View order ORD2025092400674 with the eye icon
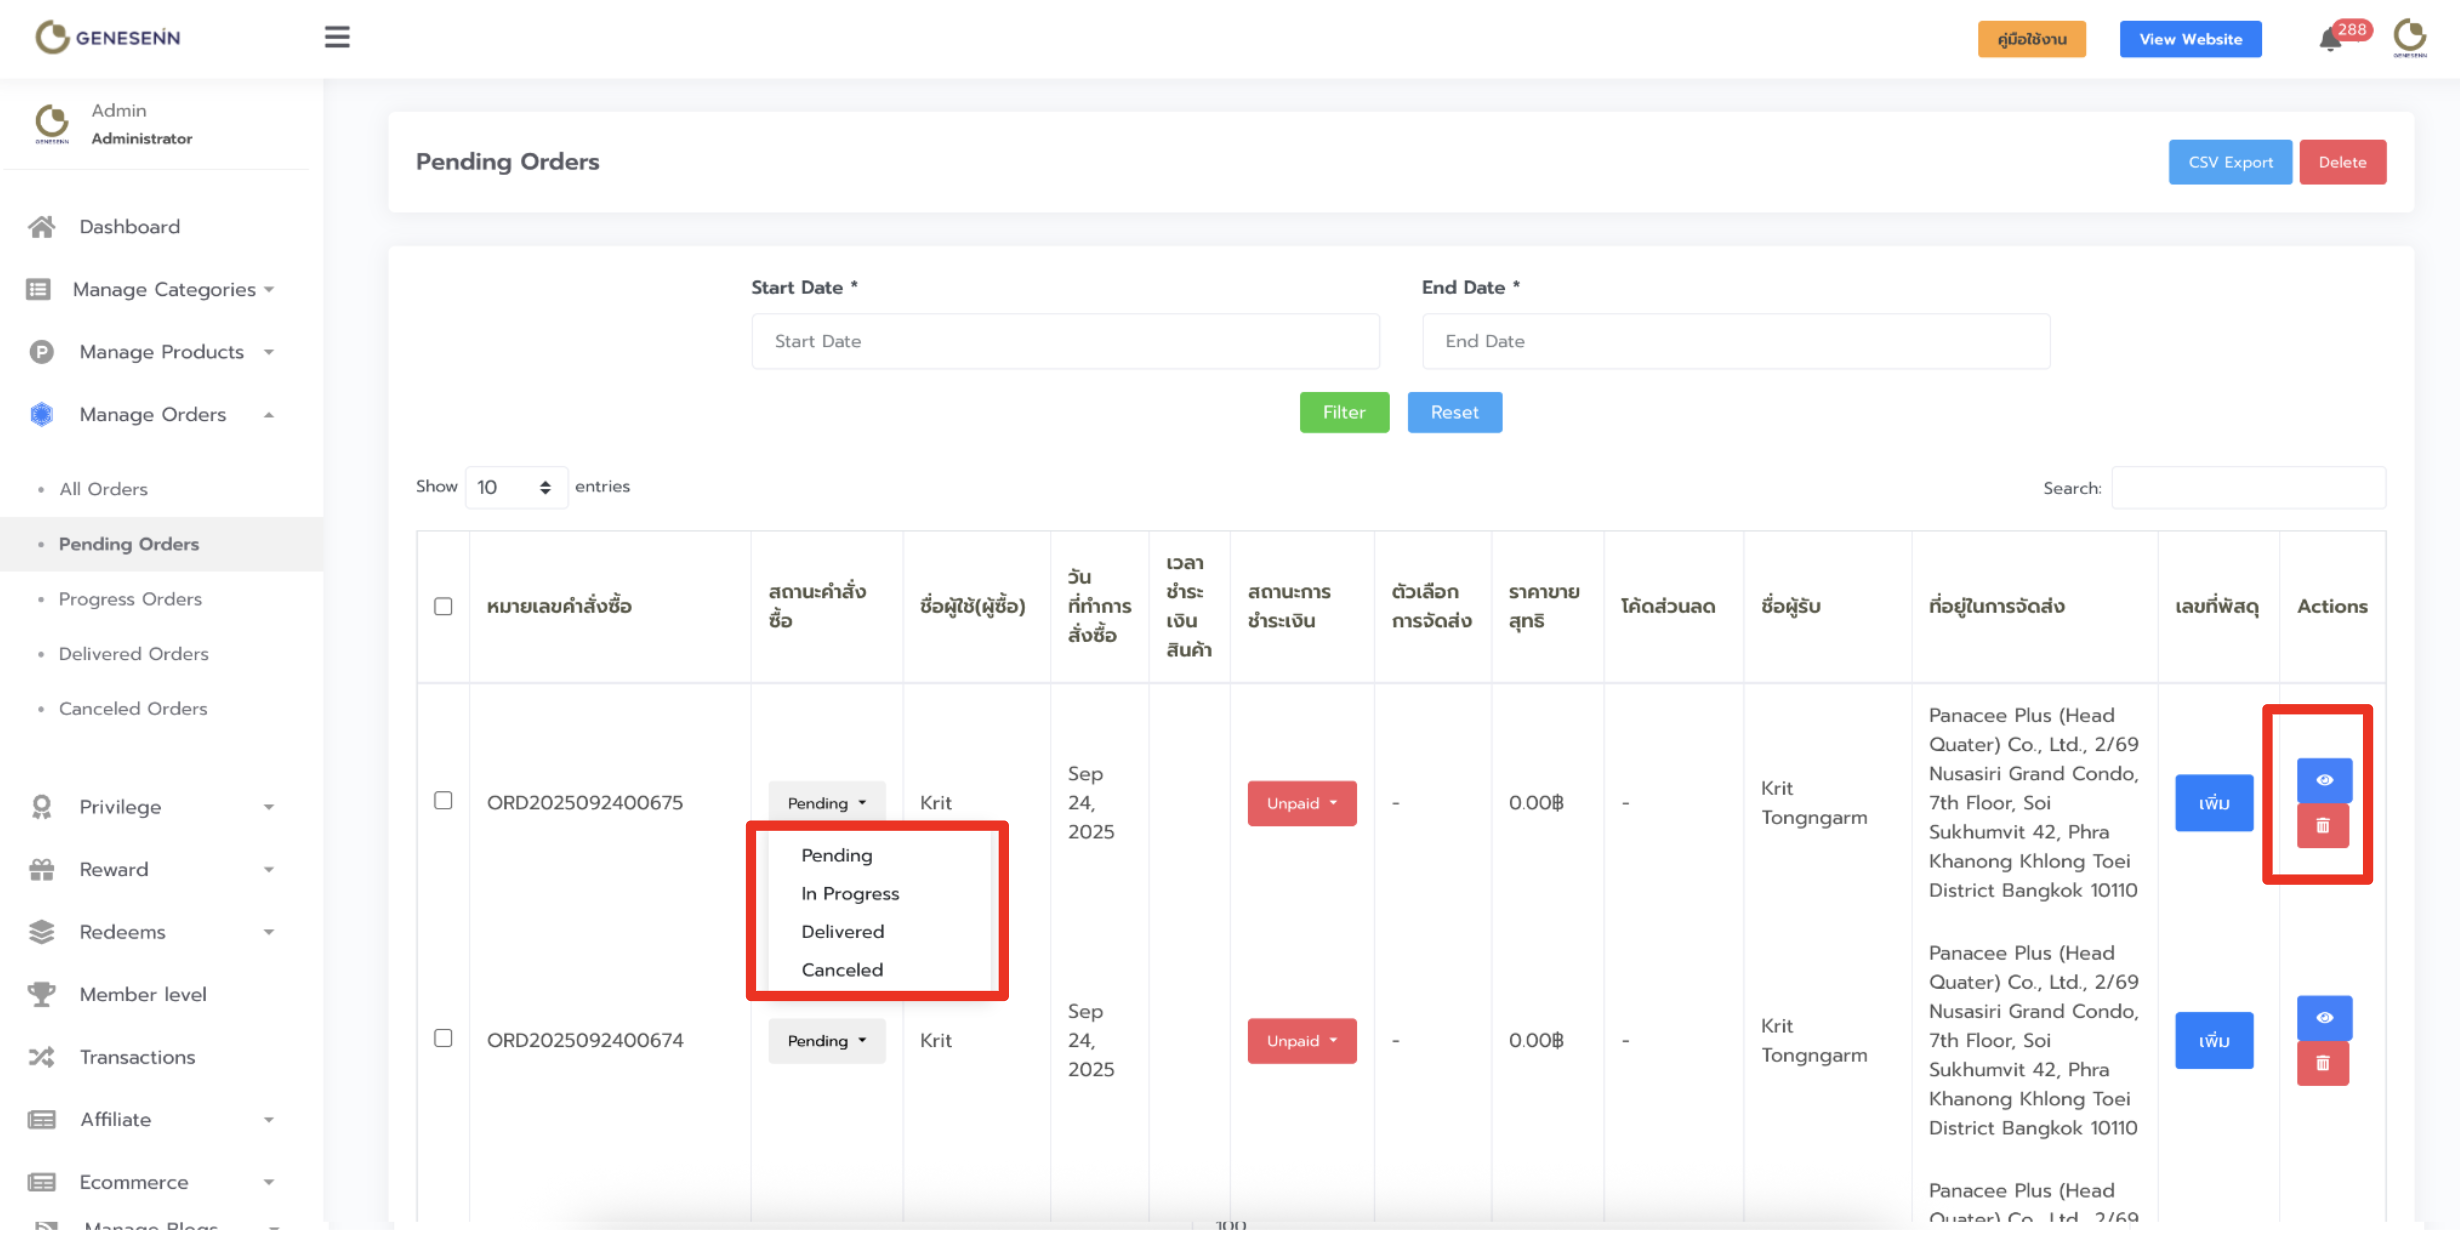Image resolution: width=2460 pixels, height=1240 pixels. click(2323, 1017)
